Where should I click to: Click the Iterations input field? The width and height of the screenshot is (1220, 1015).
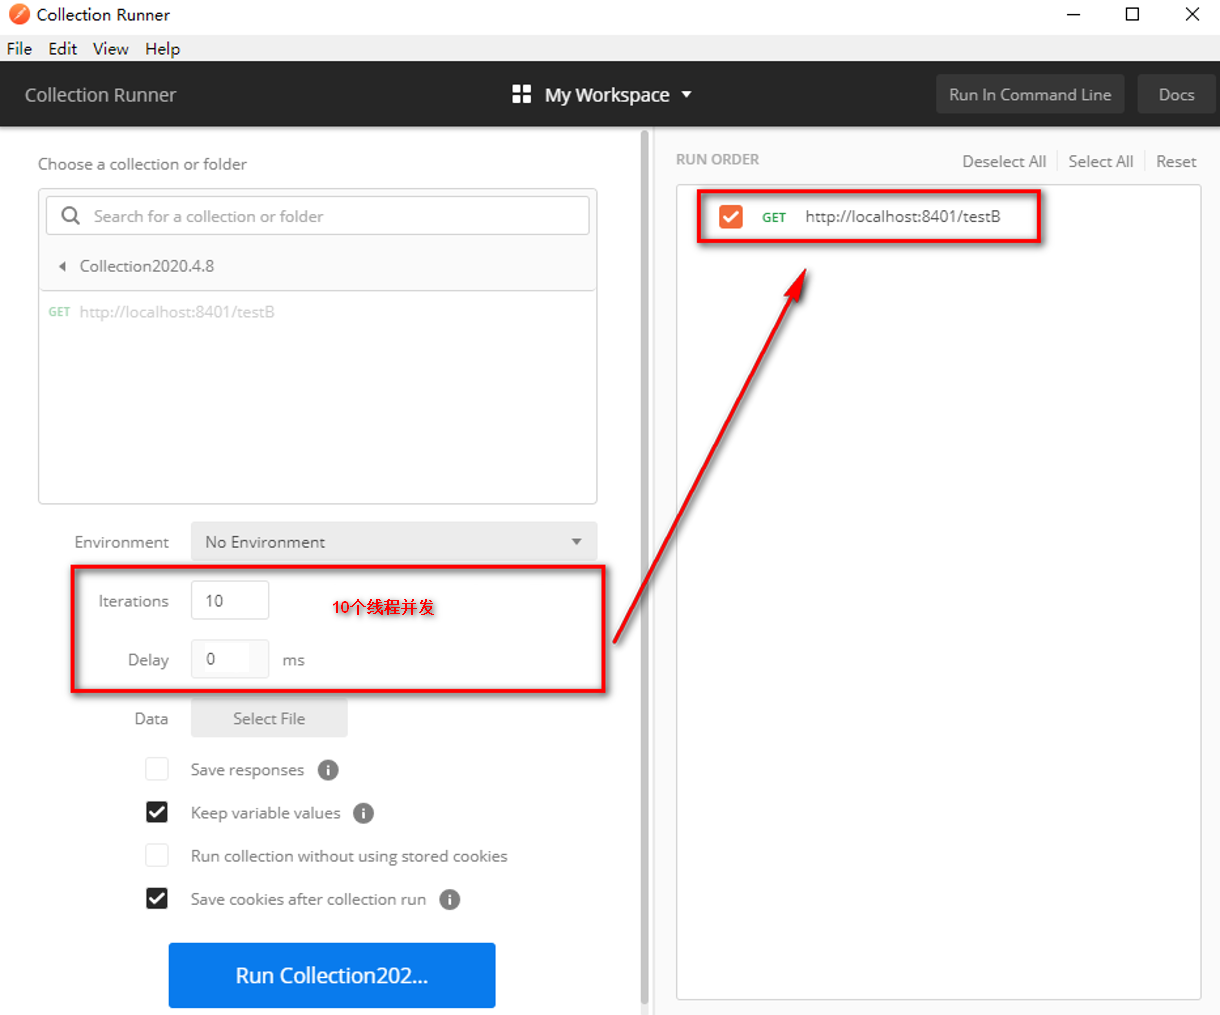click(x=230, y=600)
